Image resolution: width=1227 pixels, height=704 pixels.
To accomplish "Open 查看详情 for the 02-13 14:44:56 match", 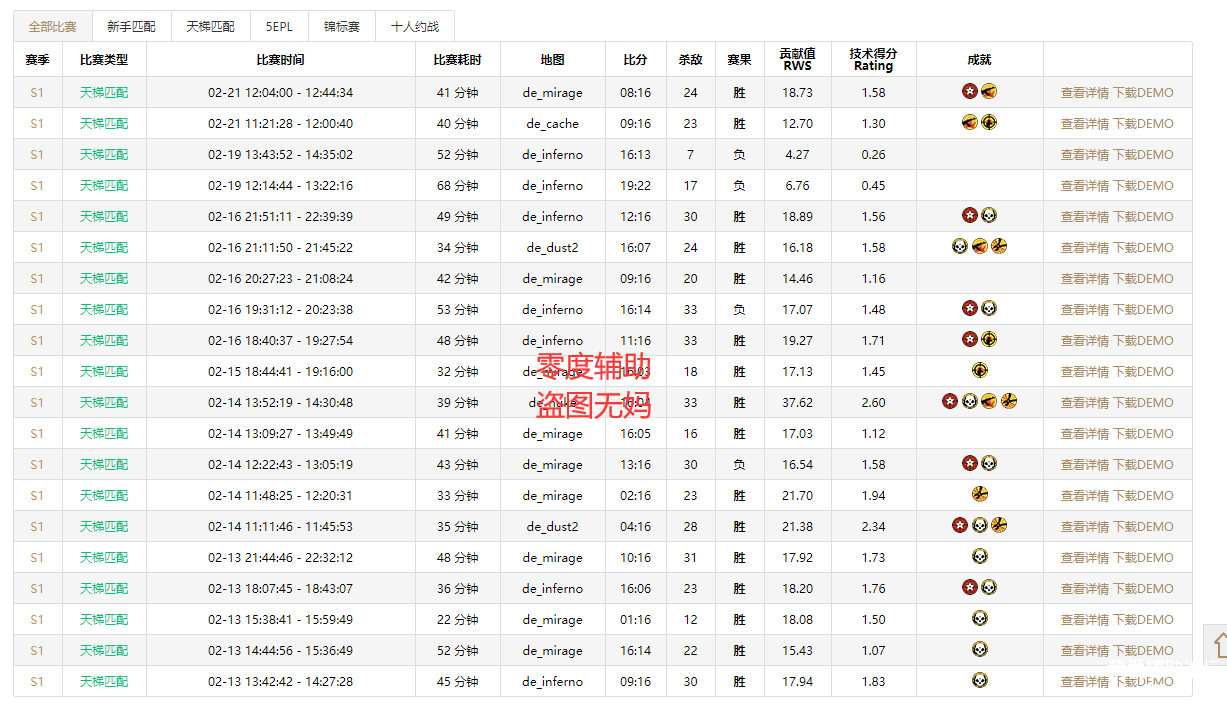I will (1085, 651).
